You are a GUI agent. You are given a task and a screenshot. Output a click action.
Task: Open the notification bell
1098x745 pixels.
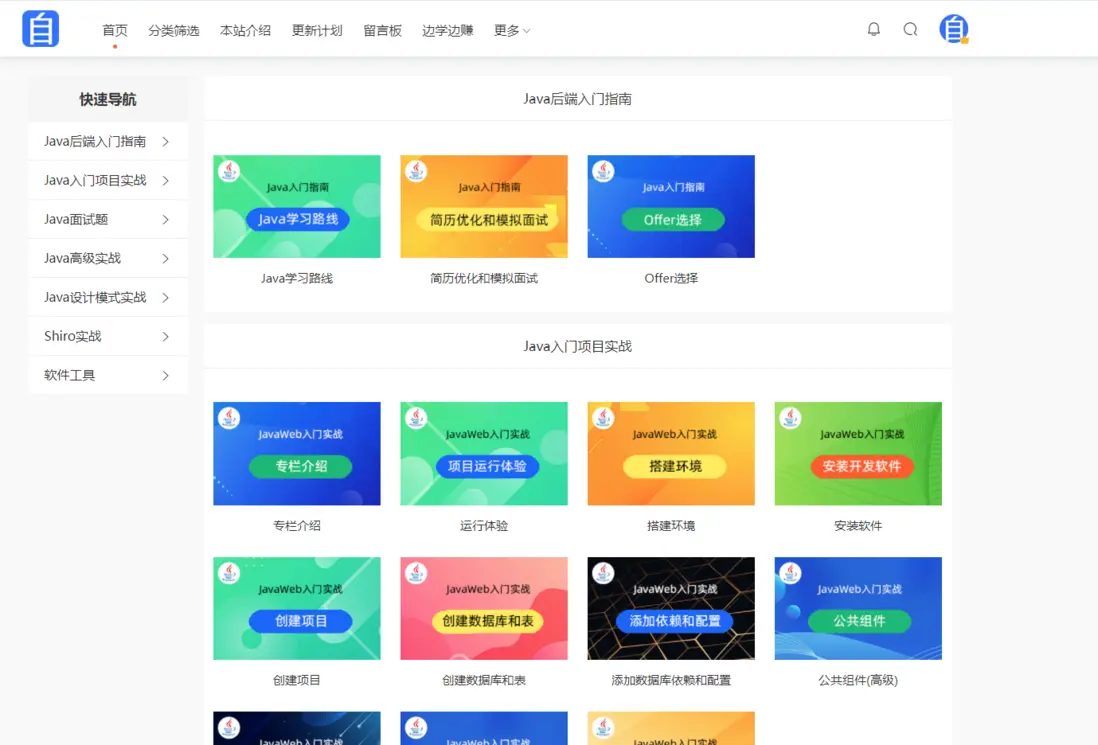873,29
